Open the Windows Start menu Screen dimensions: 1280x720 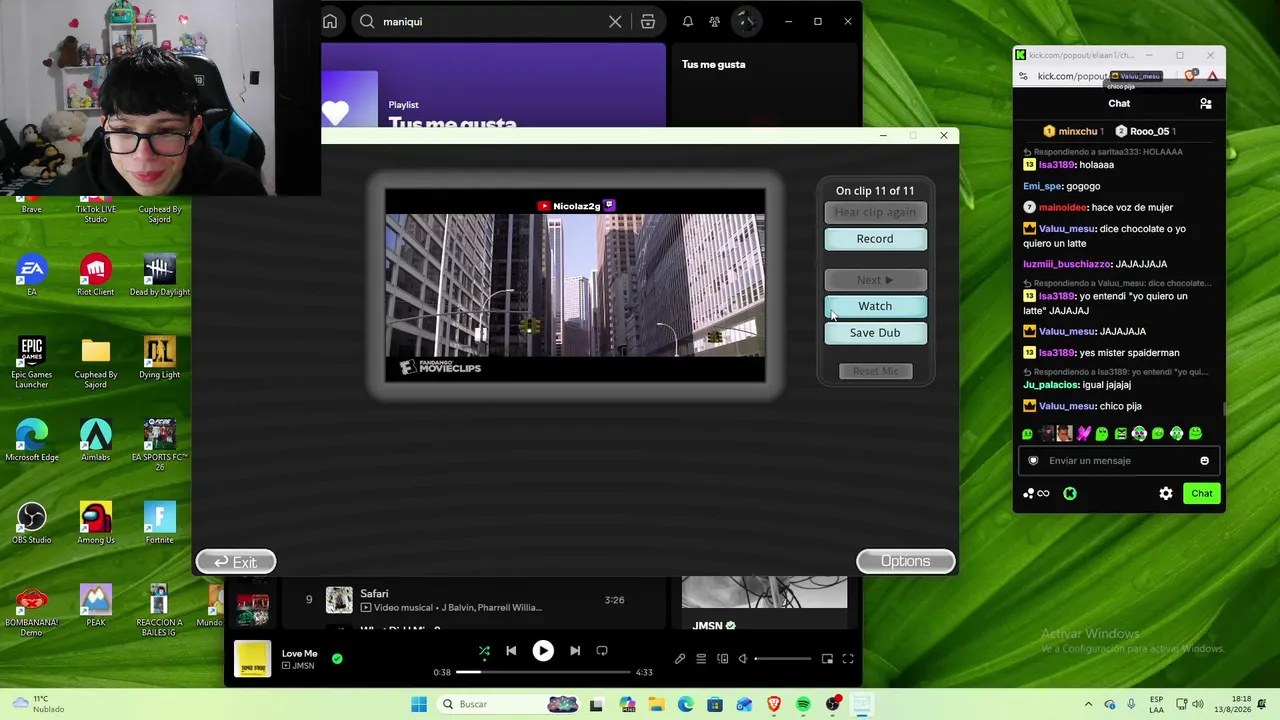(x=419, y=704)
